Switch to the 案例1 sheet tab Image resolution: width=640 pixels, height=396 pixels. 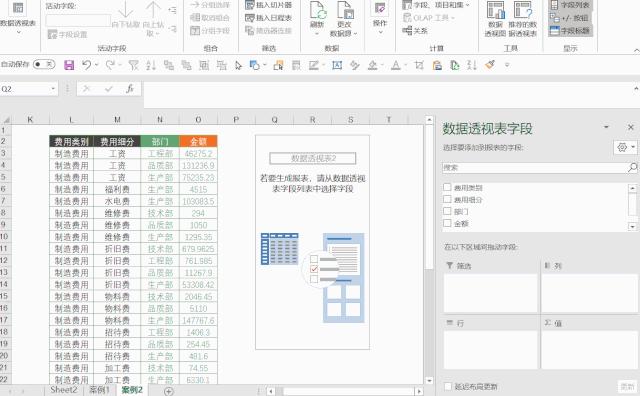click(x=99, y=390)
